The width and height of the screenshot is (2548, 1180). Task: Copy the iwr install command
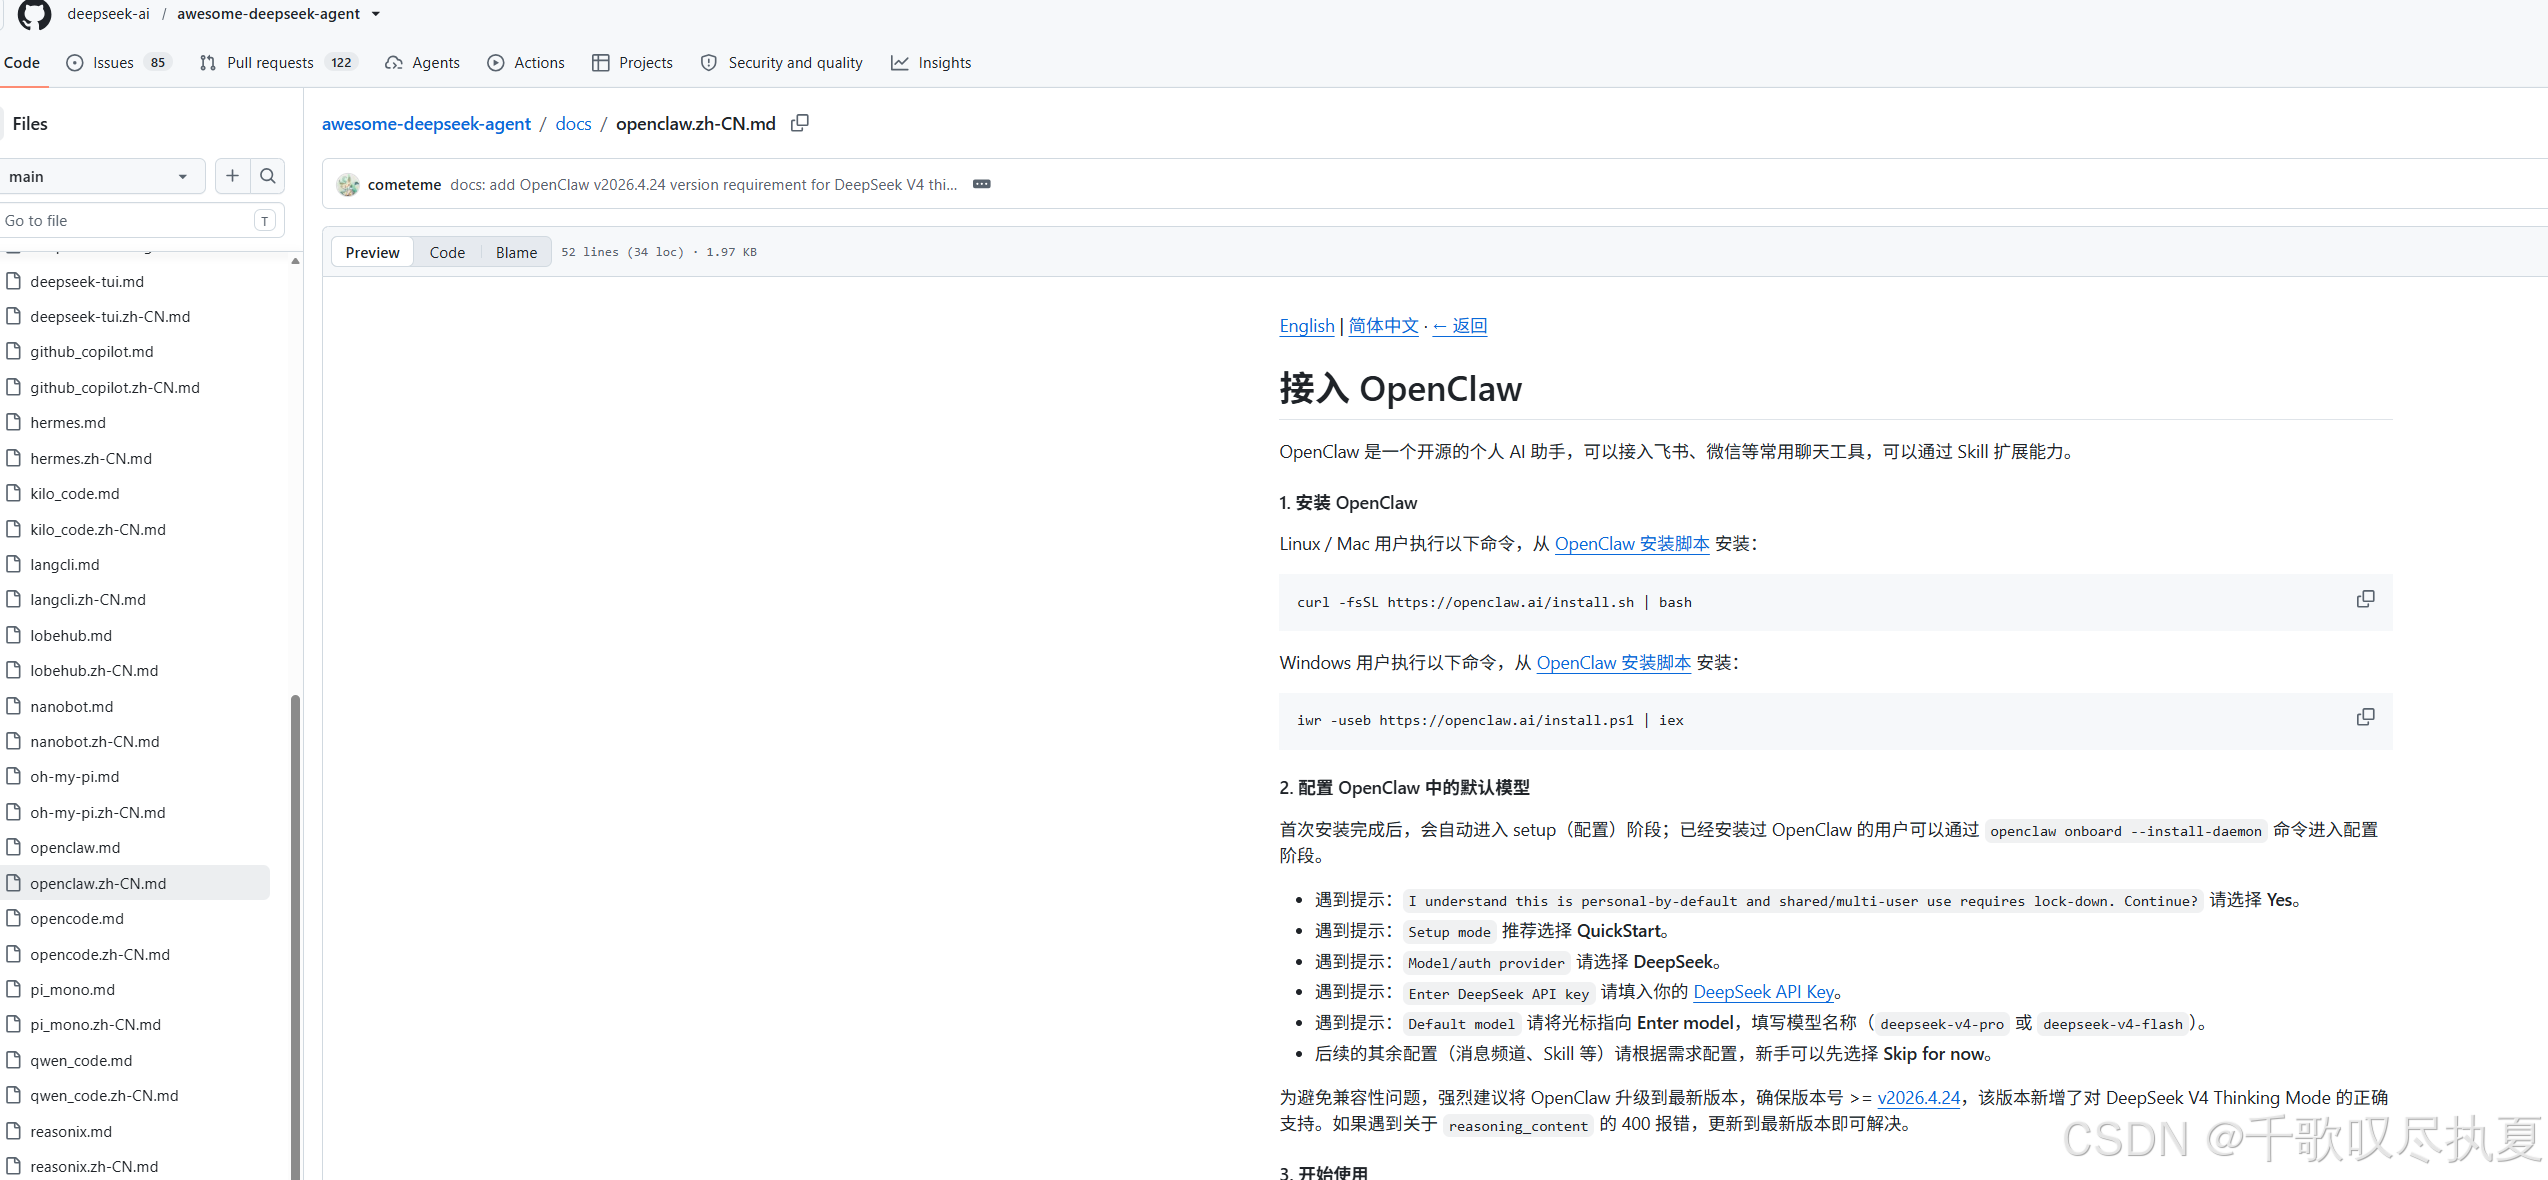point(2365,717)
